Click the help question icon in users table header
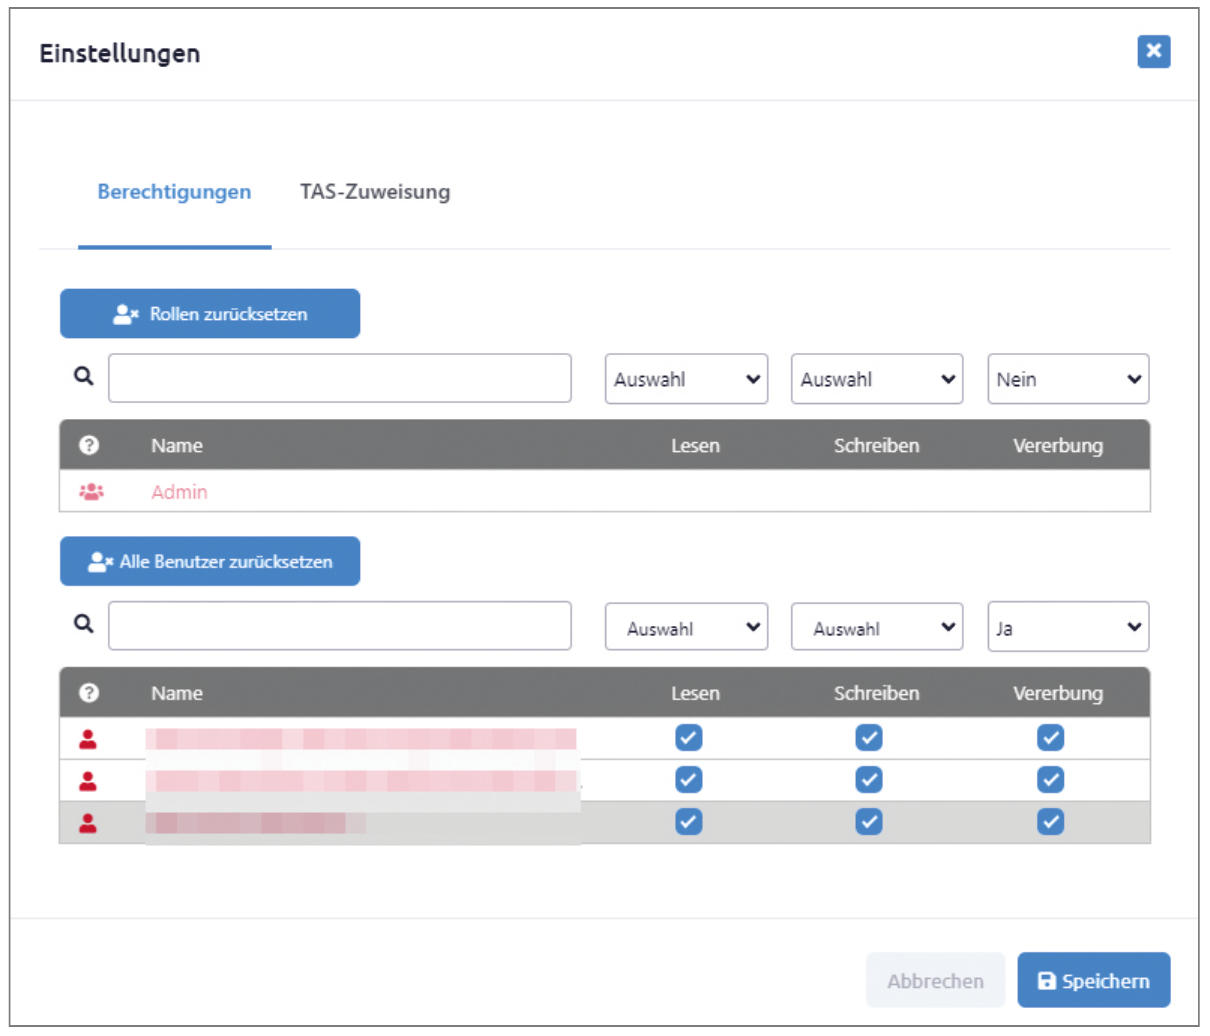1210x1036 pixels. 89,693
